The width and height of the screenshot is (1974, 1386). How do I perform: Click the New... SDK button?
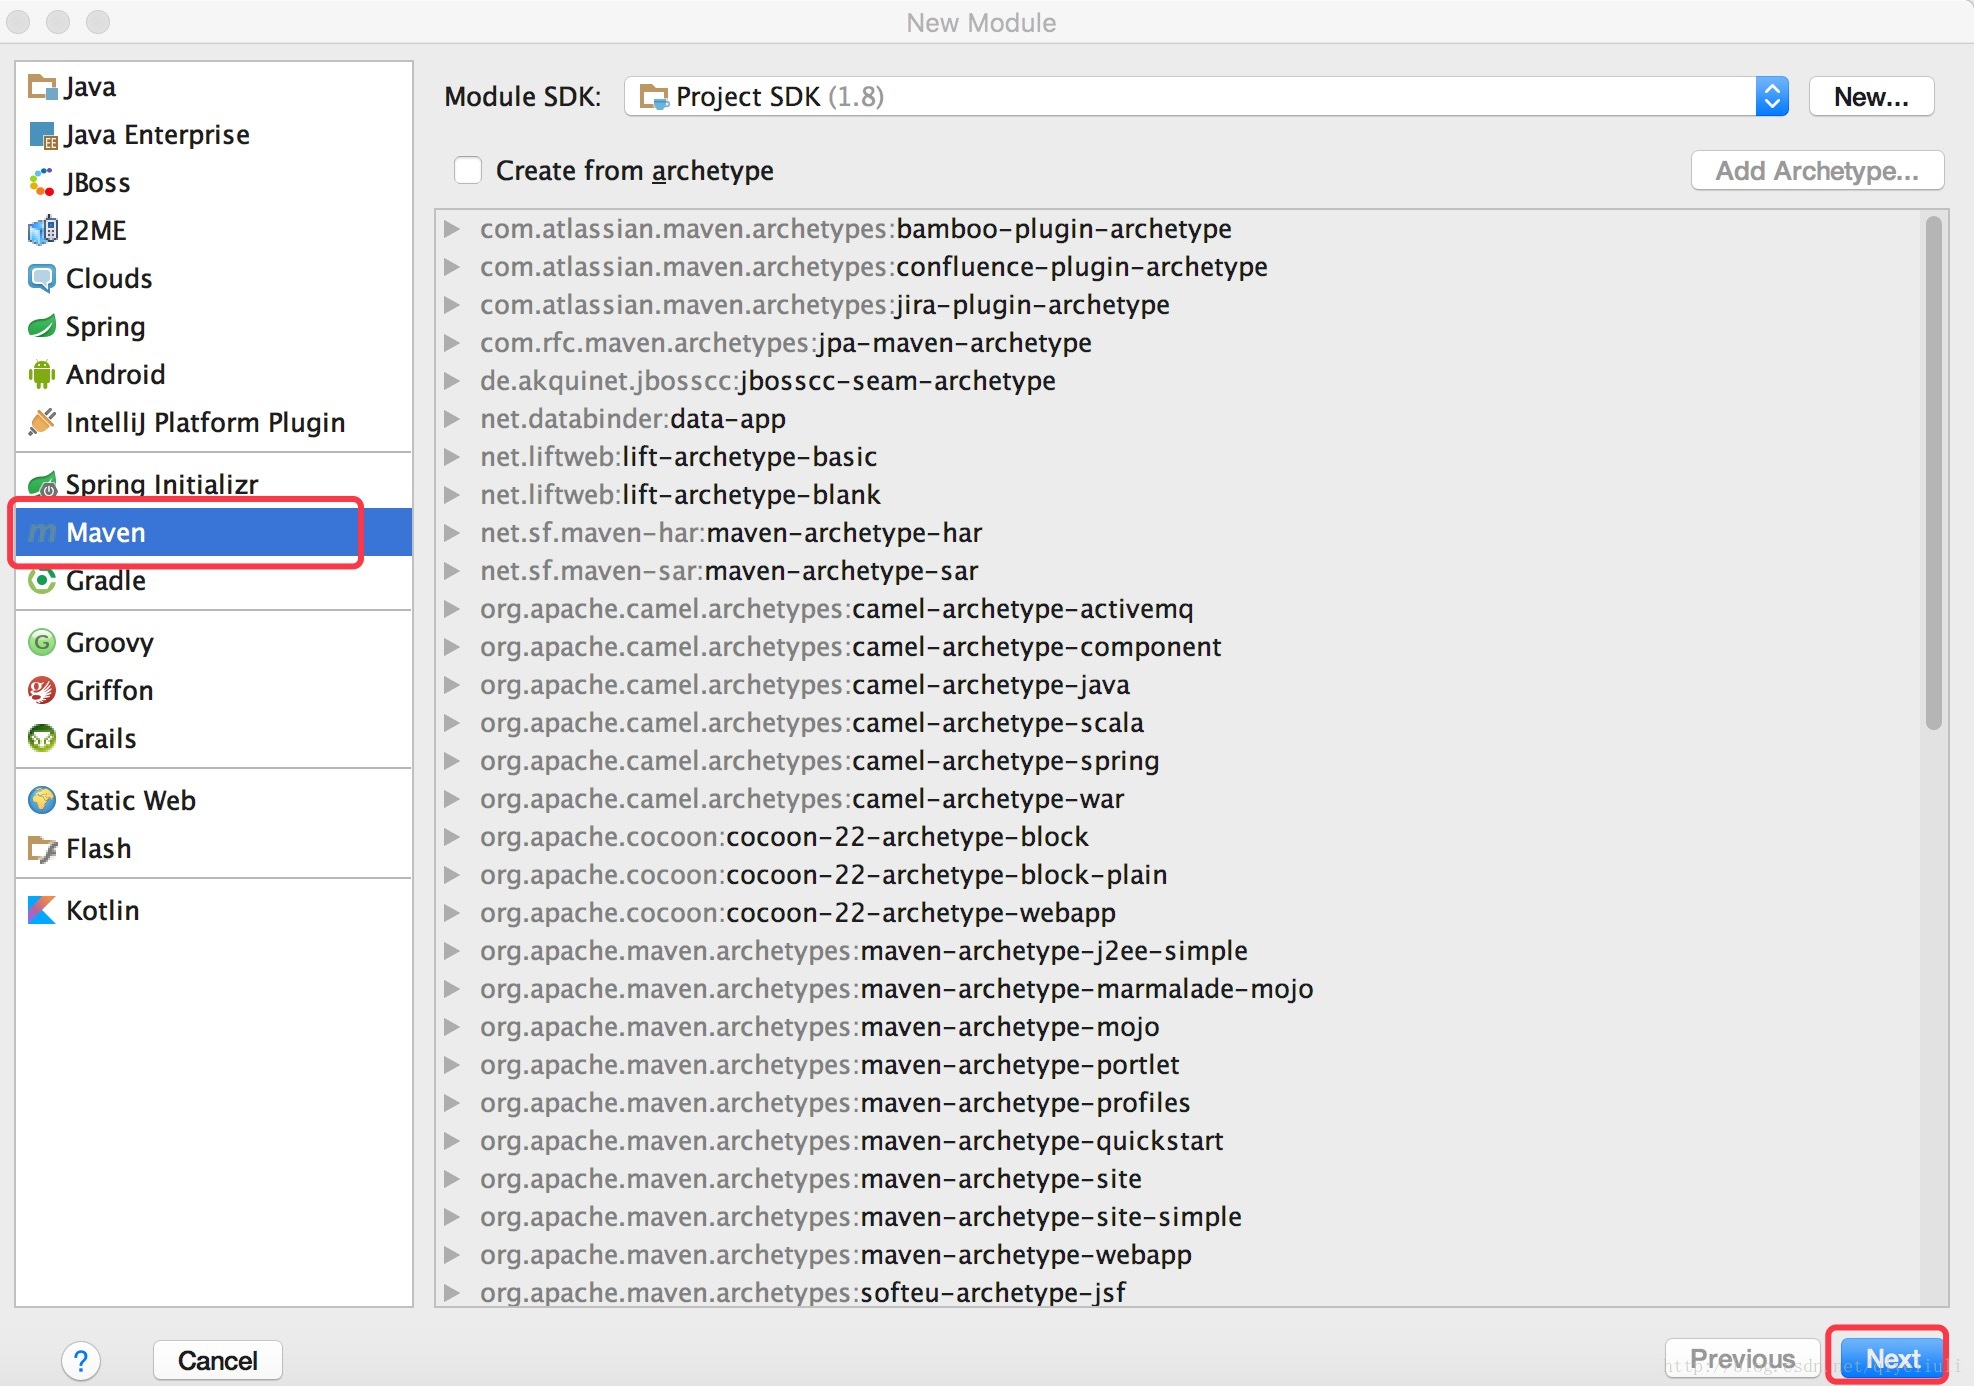(1871, 97)
